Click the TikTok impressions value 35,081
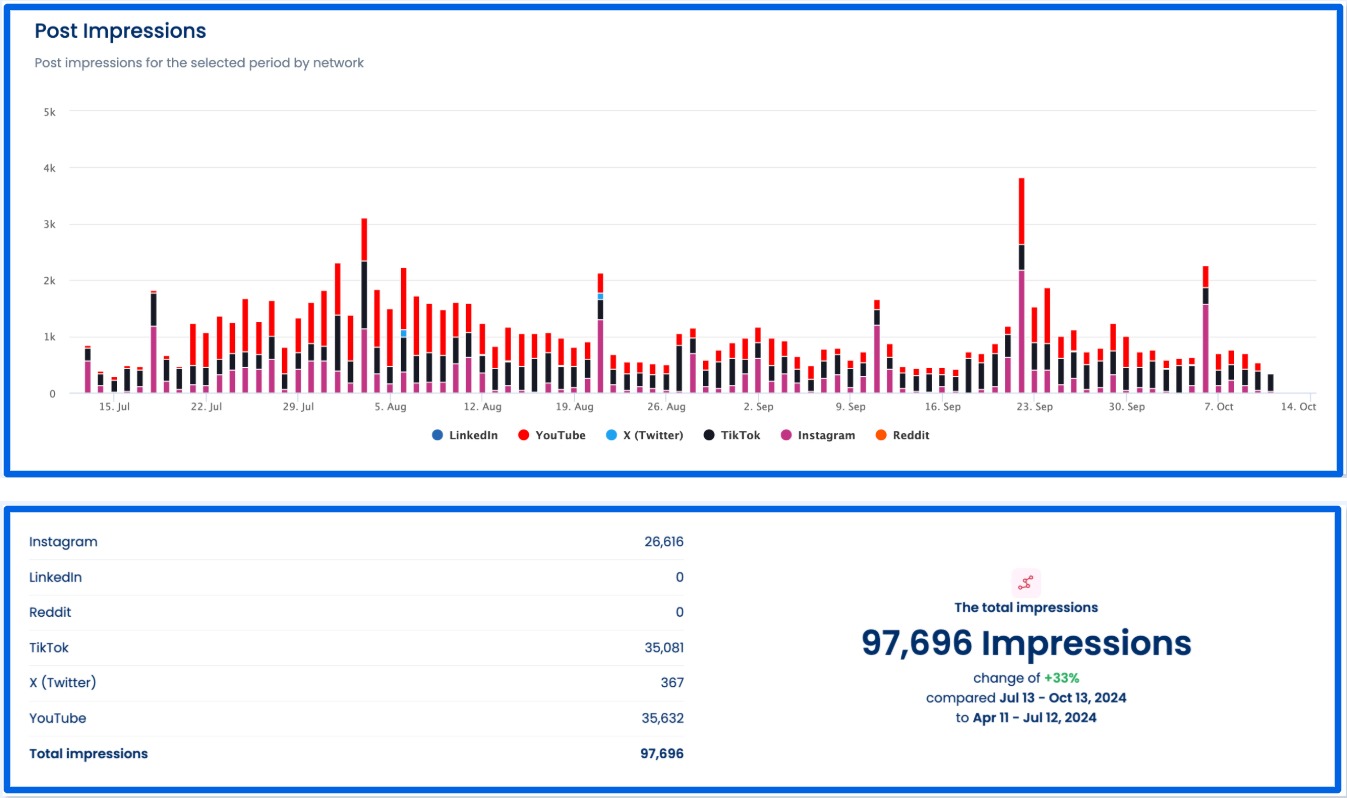The image size is (1347, 798). tap(666, 647)
